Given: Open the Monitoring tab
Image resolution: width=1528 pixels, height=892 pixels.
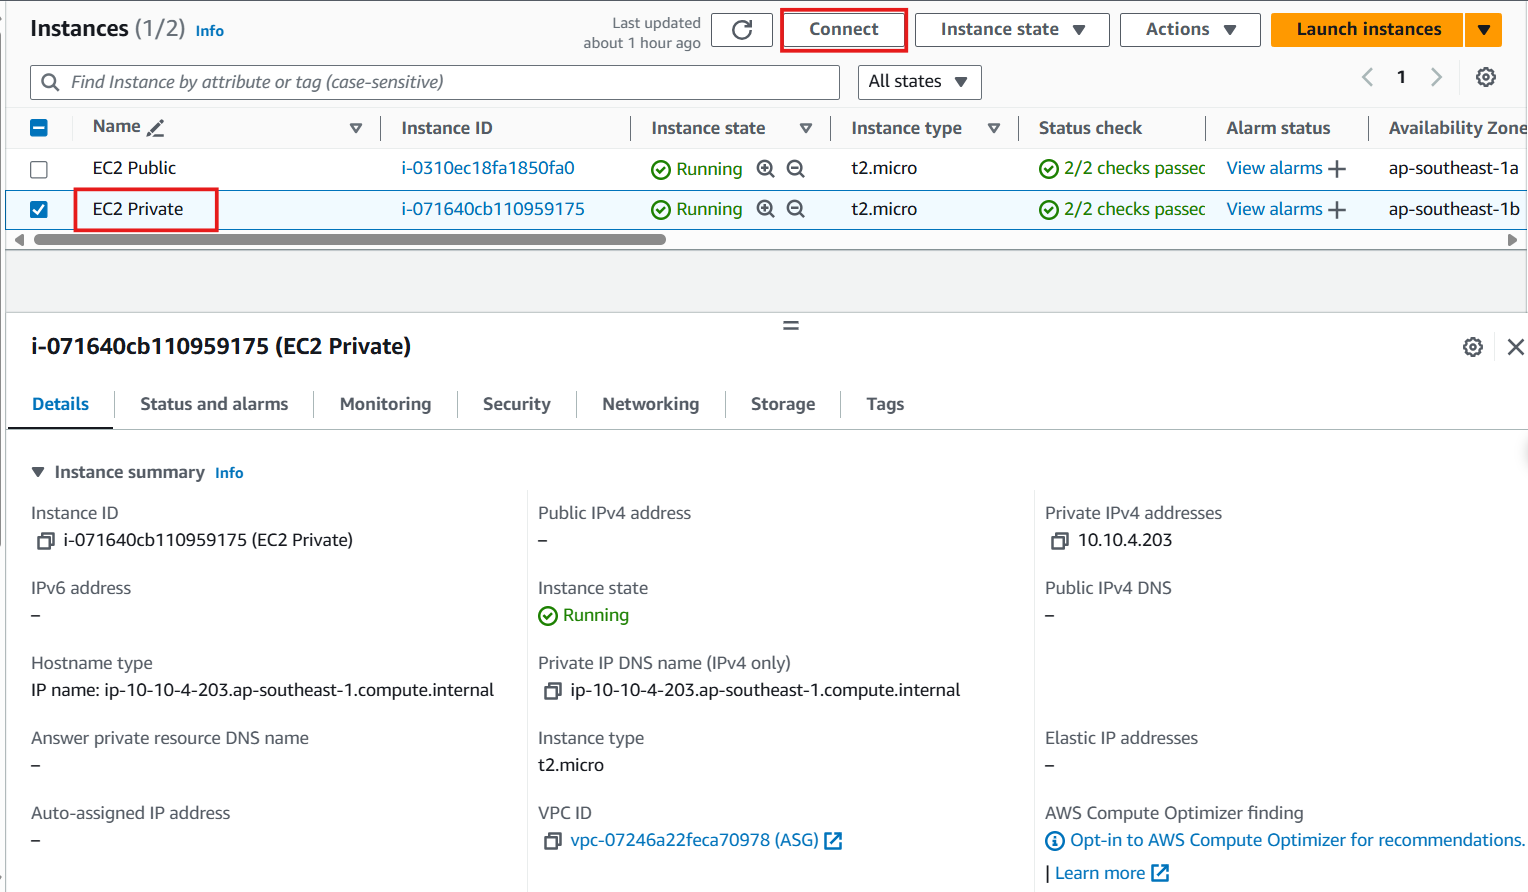Looking at the screenshot, I should pyautogui.click(x=385, y=404).
